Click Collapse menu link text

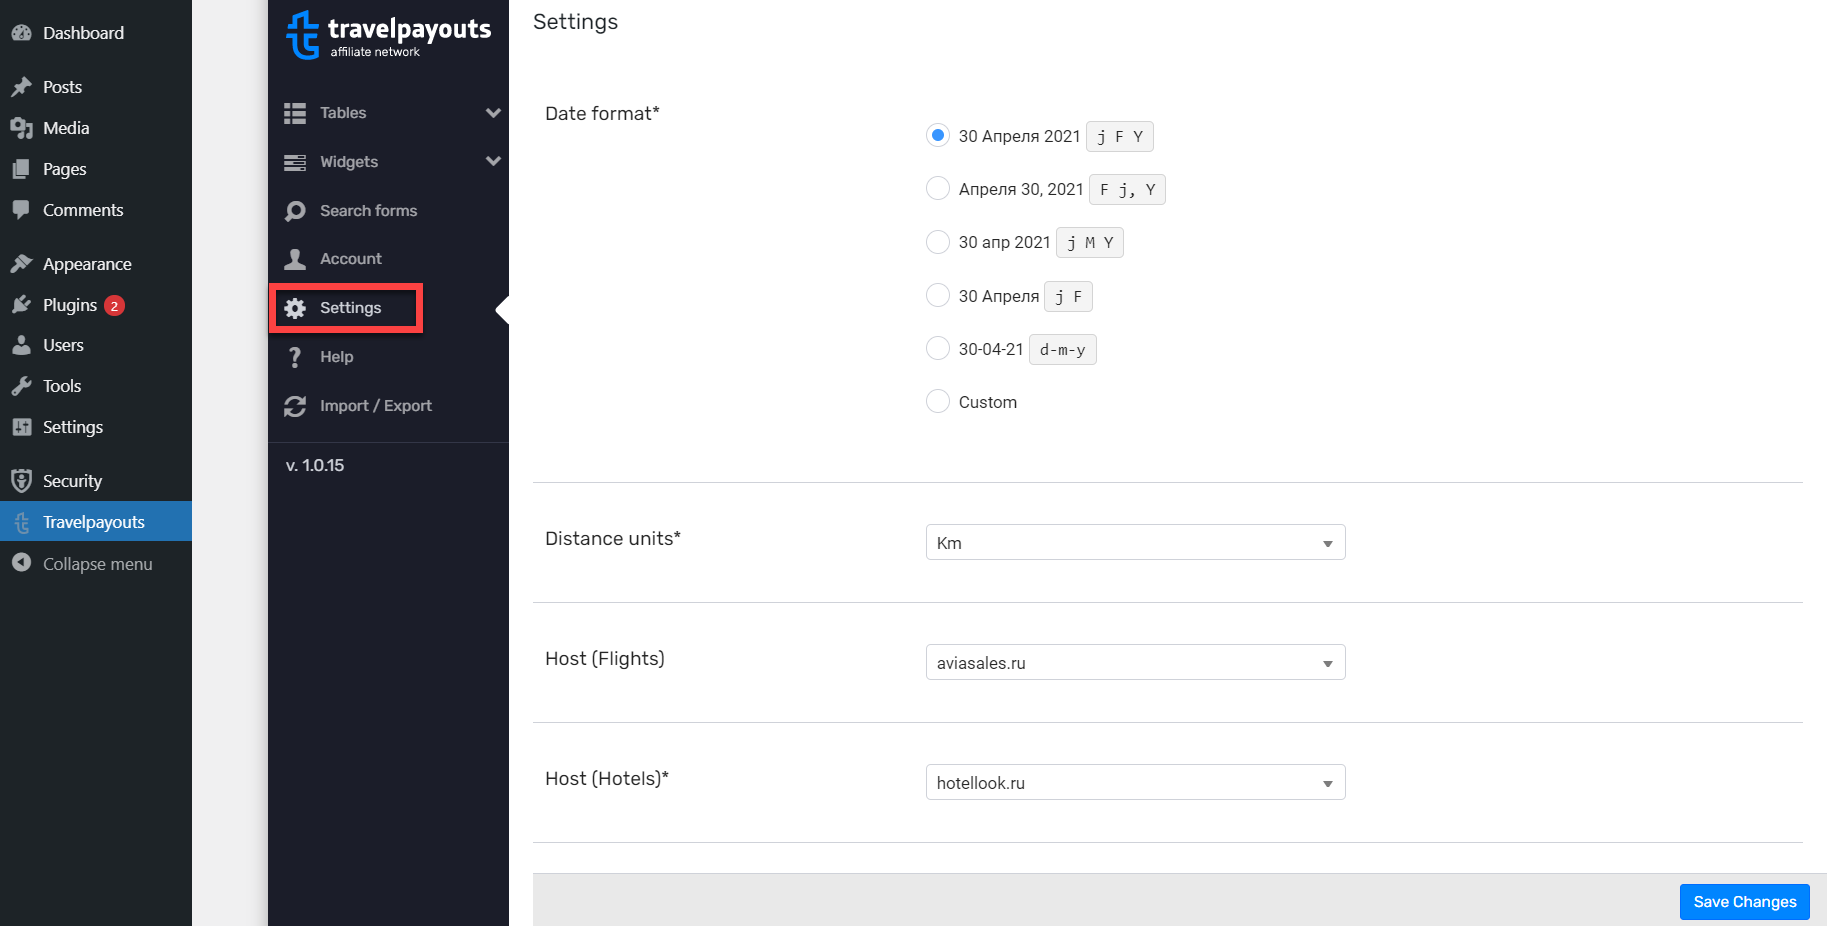click(98, 564)
